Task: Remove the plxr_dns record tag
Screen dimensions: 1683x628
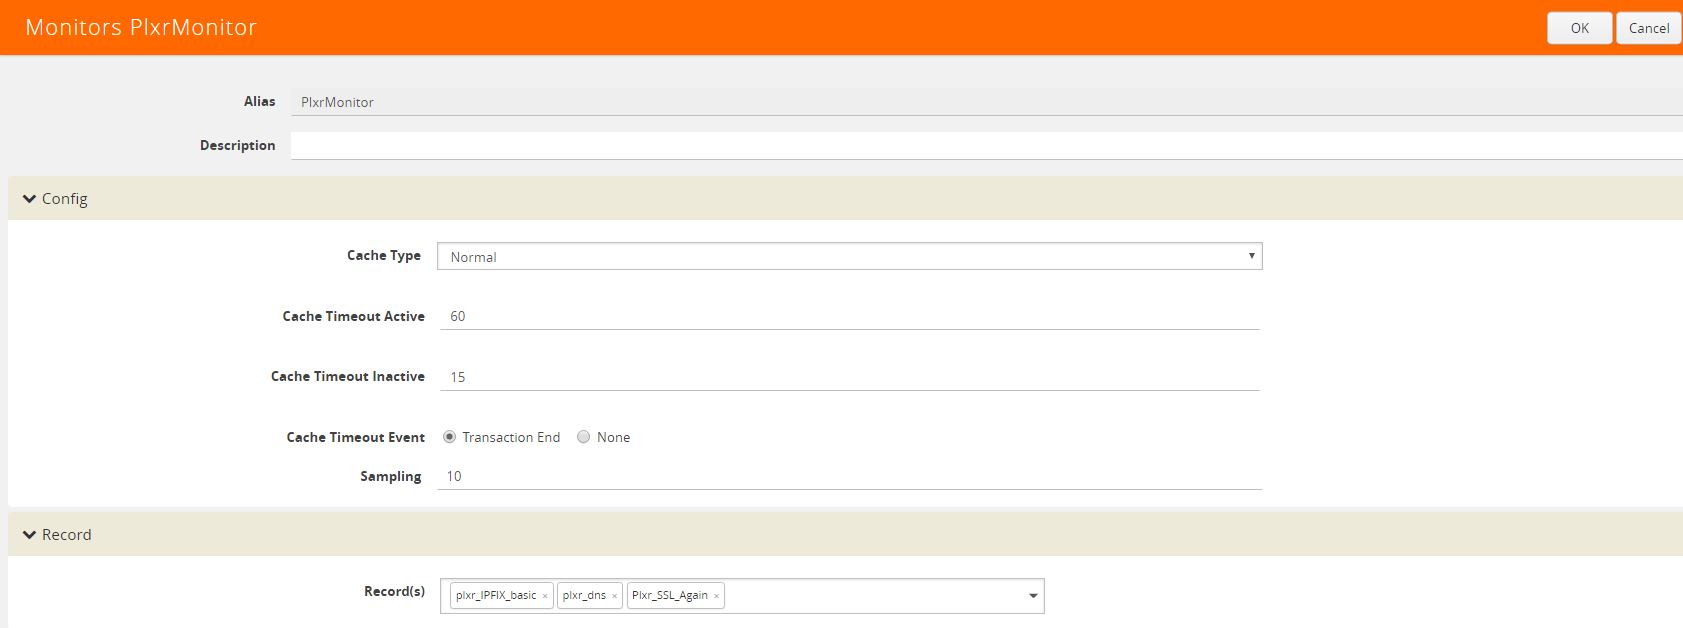Action: [x=614, y=596]
